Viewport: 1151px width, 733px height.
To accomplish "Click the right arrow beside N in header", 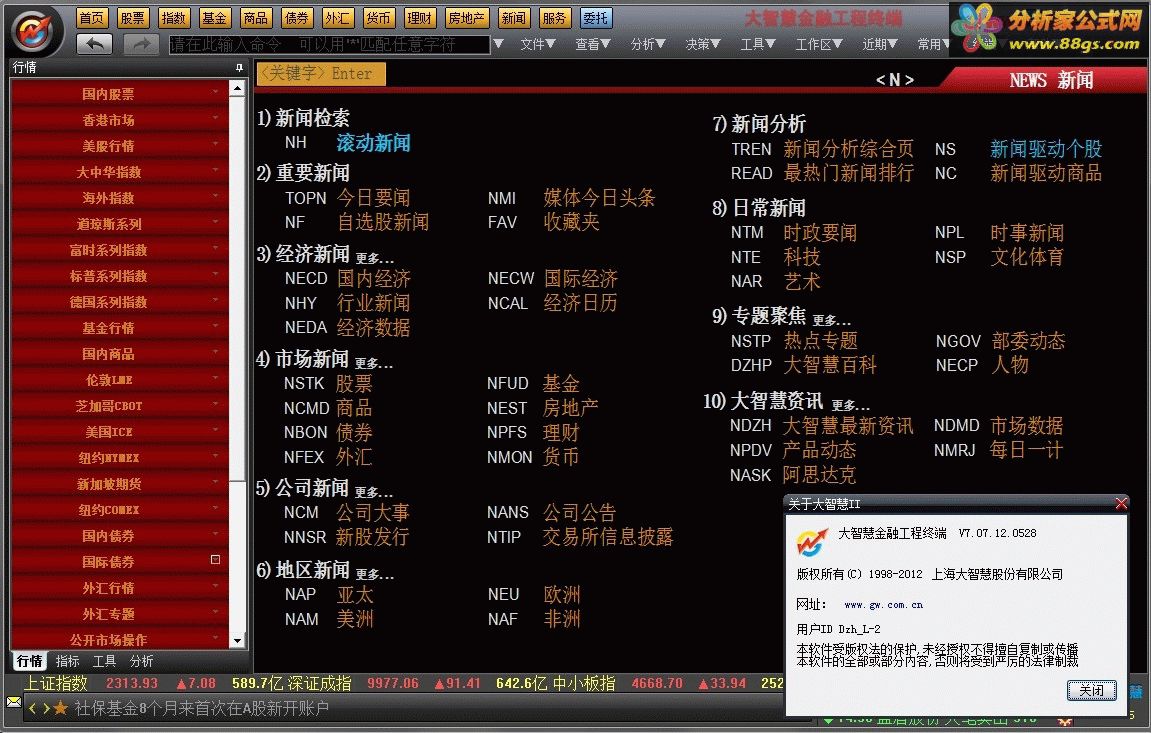I will 909,80.
